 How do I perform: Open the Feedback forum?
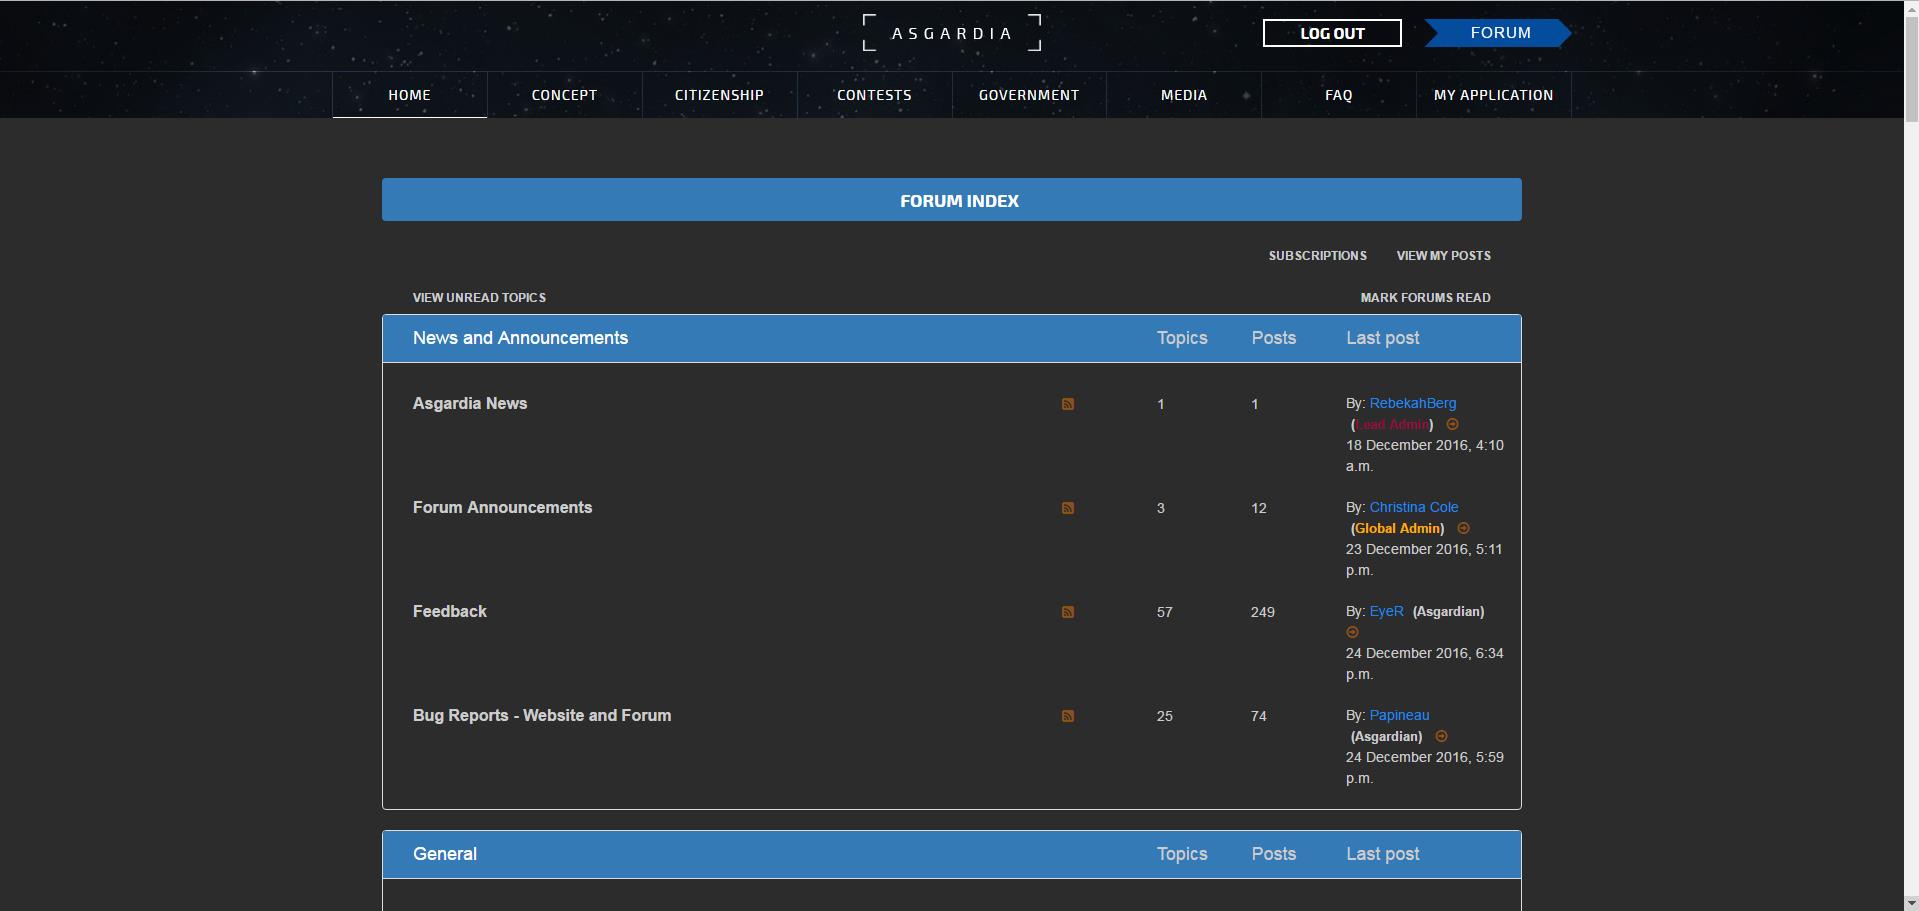pyautogui.click(x=449, y=612)
